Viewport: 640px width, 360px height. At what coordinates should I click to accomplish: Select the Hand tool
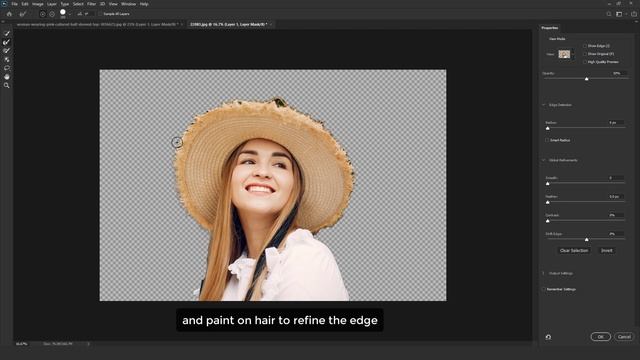point(7,77)
